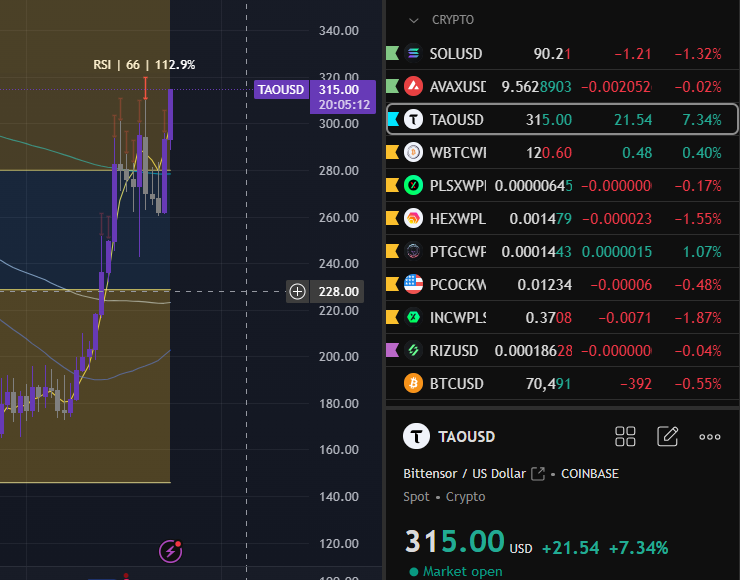Click the INC logo icon
740x580 pixels.
pyautogui.click(x=413, y=318)
